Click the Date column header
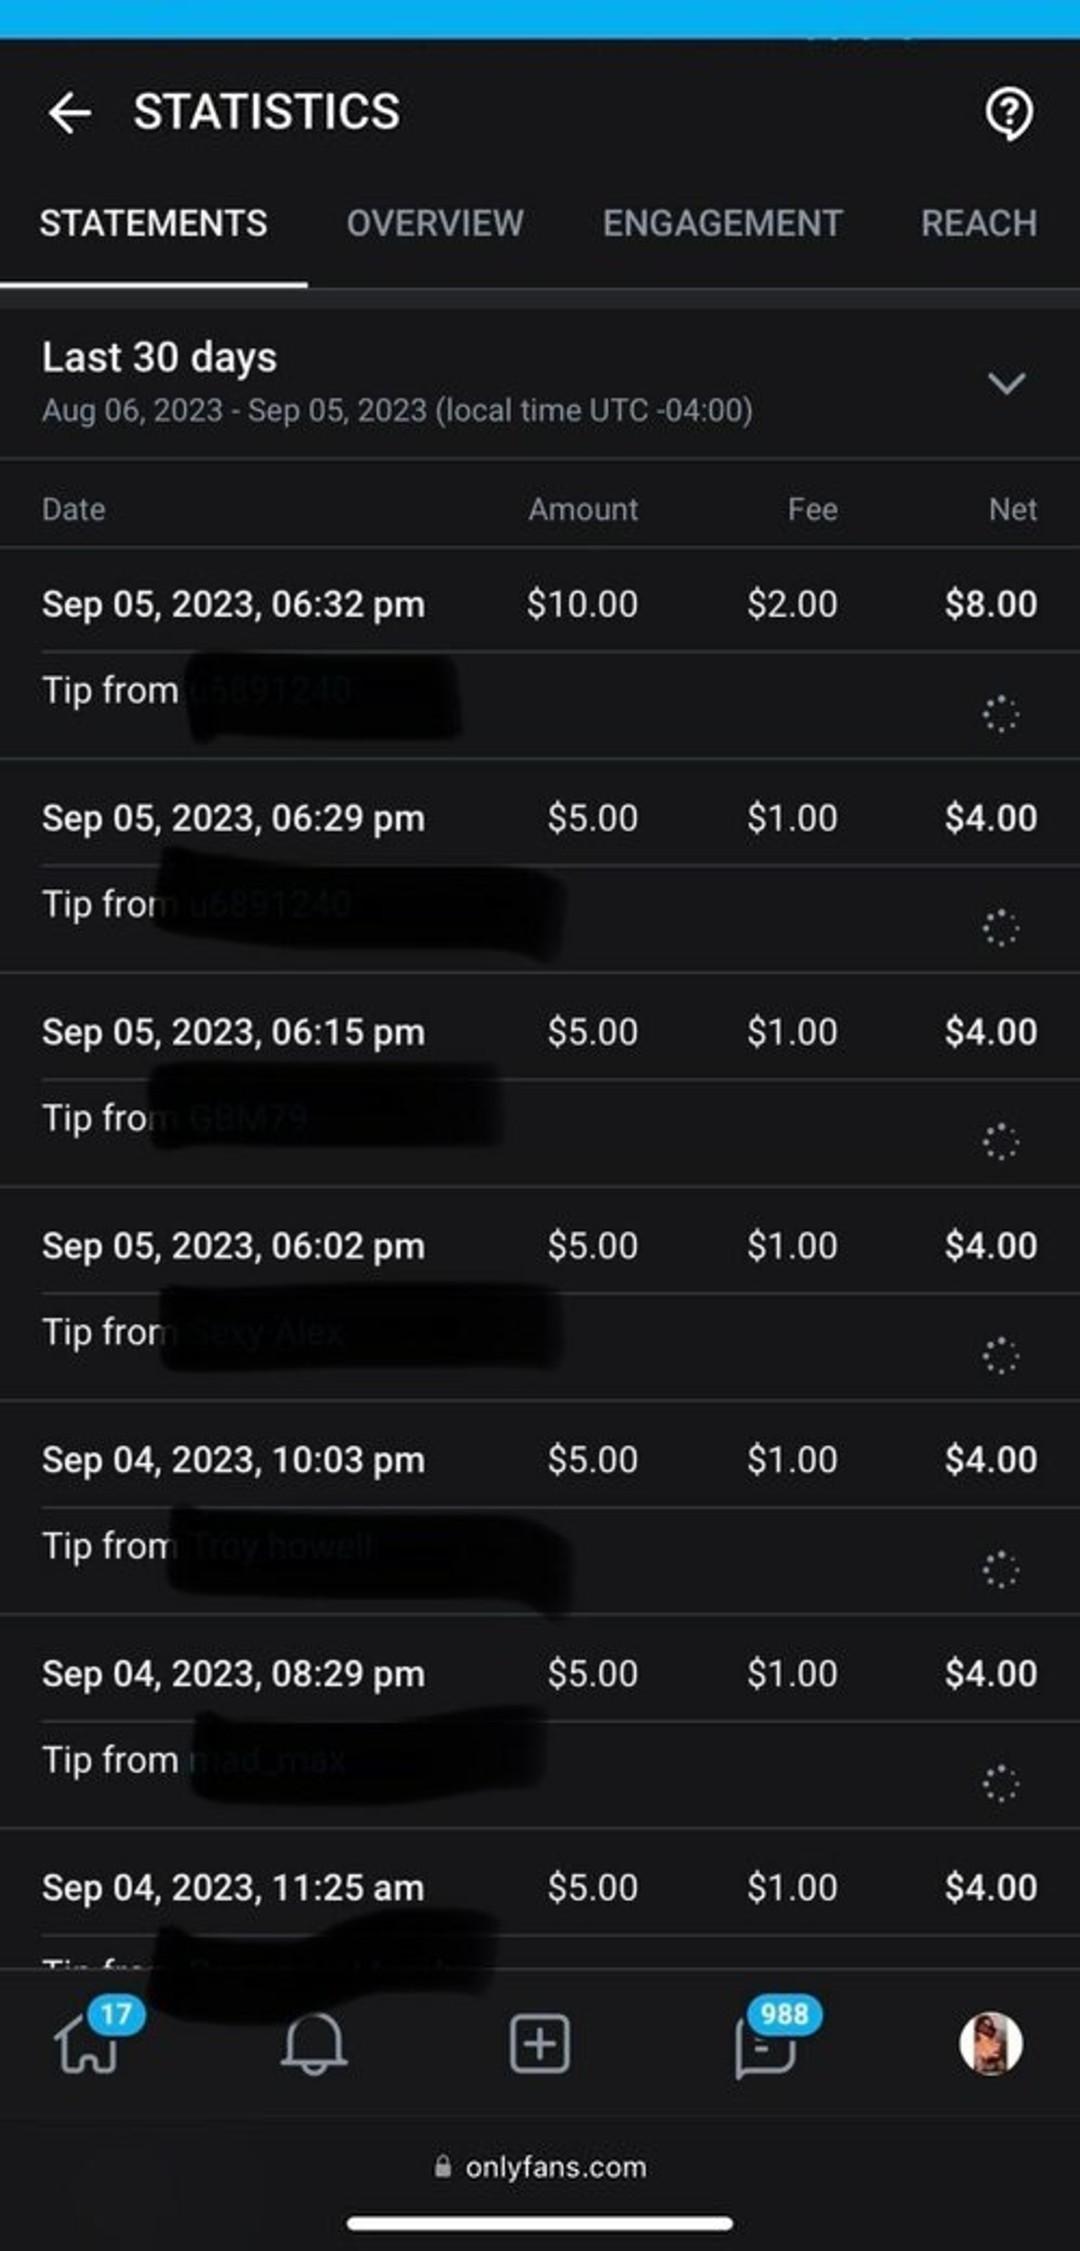1080x2251 pixels. (x=74, y=510)
